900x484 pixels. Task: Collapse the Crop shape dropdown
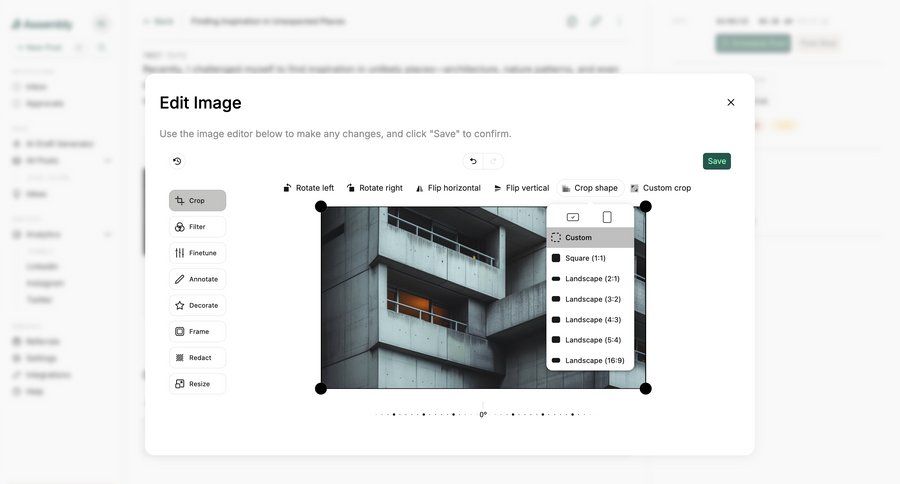(590, 188)
